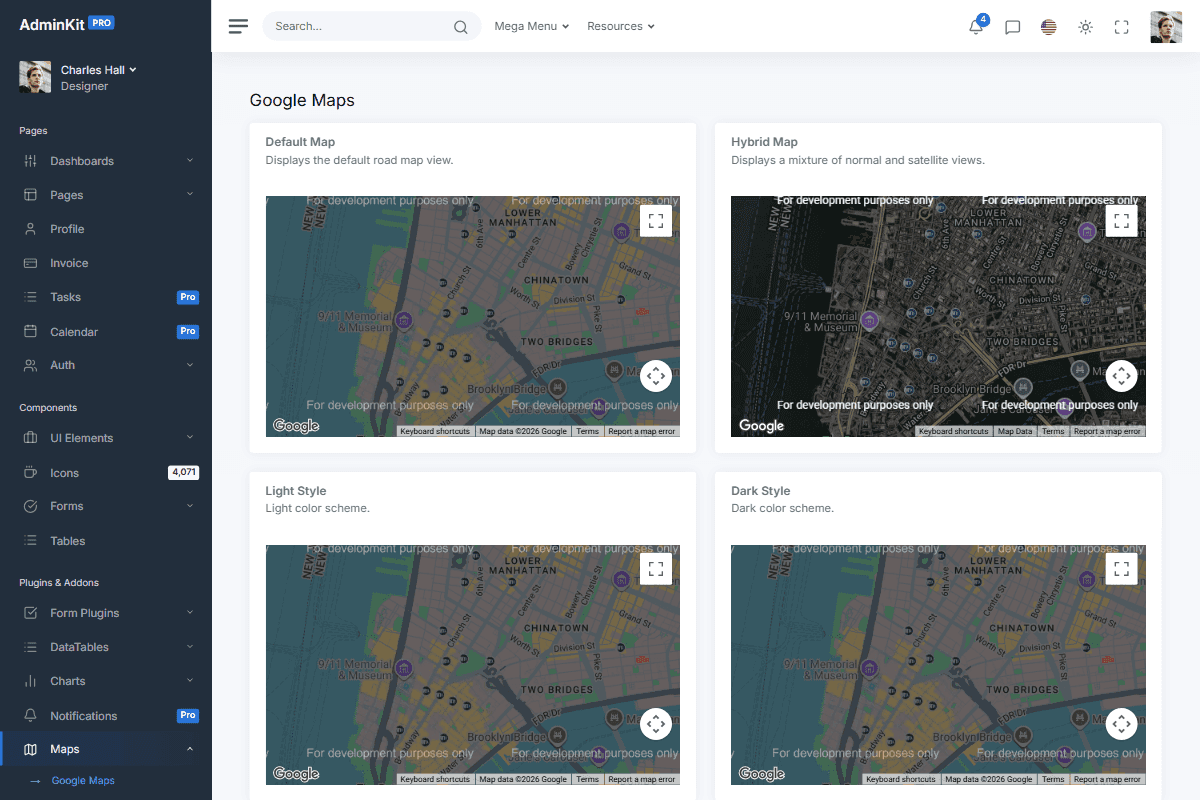The height and width of the screenshot is (800, 1200).
Task: Click the Maps icon in sidebar
Action: [30, 749]
